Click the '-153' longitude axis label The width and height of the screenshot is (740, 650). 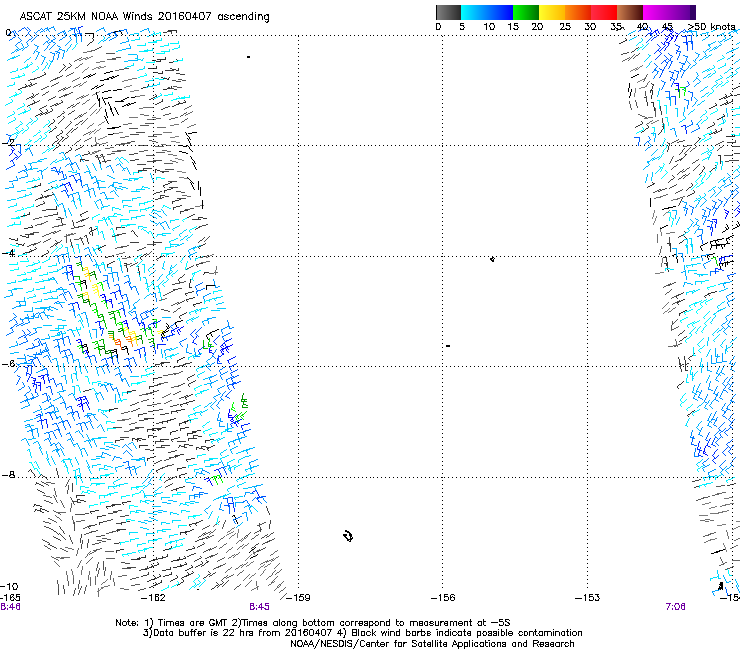(x=588, y=597)
